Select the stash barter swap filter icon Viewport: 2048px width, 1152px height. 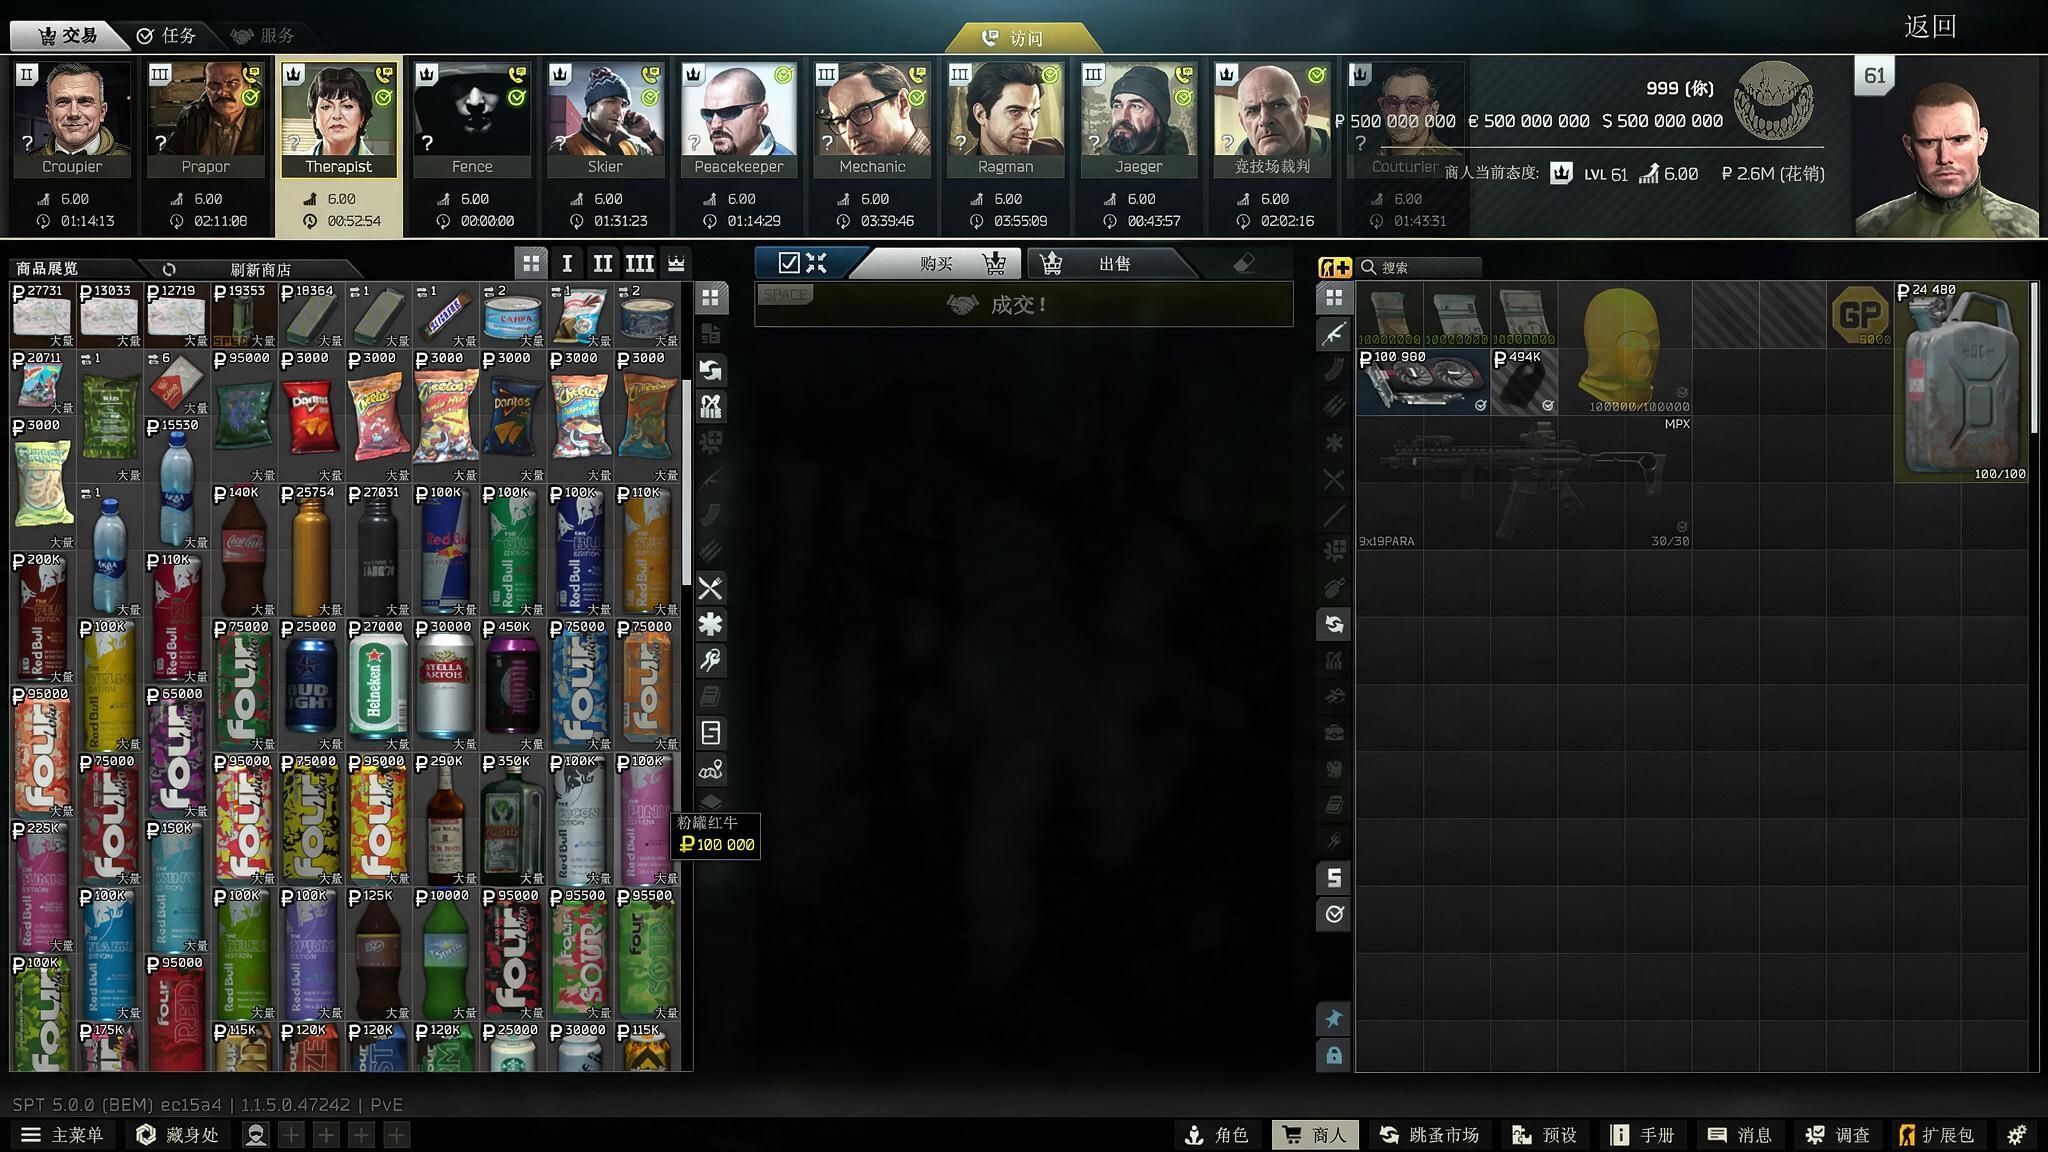click(1334, 625)
